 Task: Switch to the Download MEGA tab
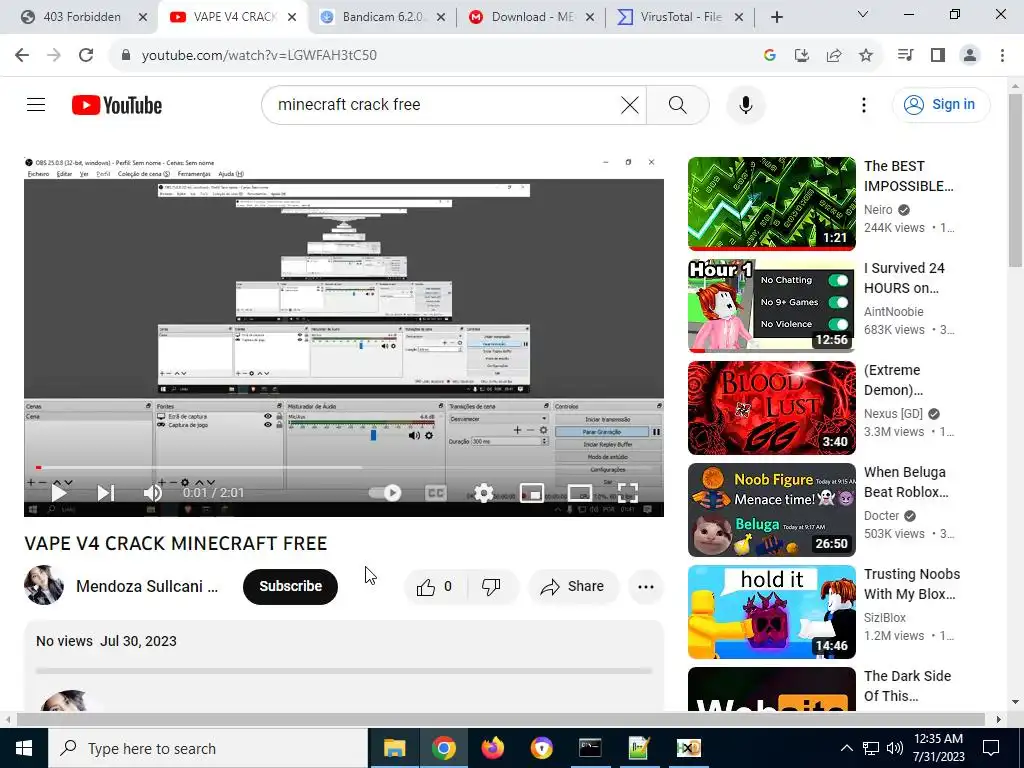532,17
